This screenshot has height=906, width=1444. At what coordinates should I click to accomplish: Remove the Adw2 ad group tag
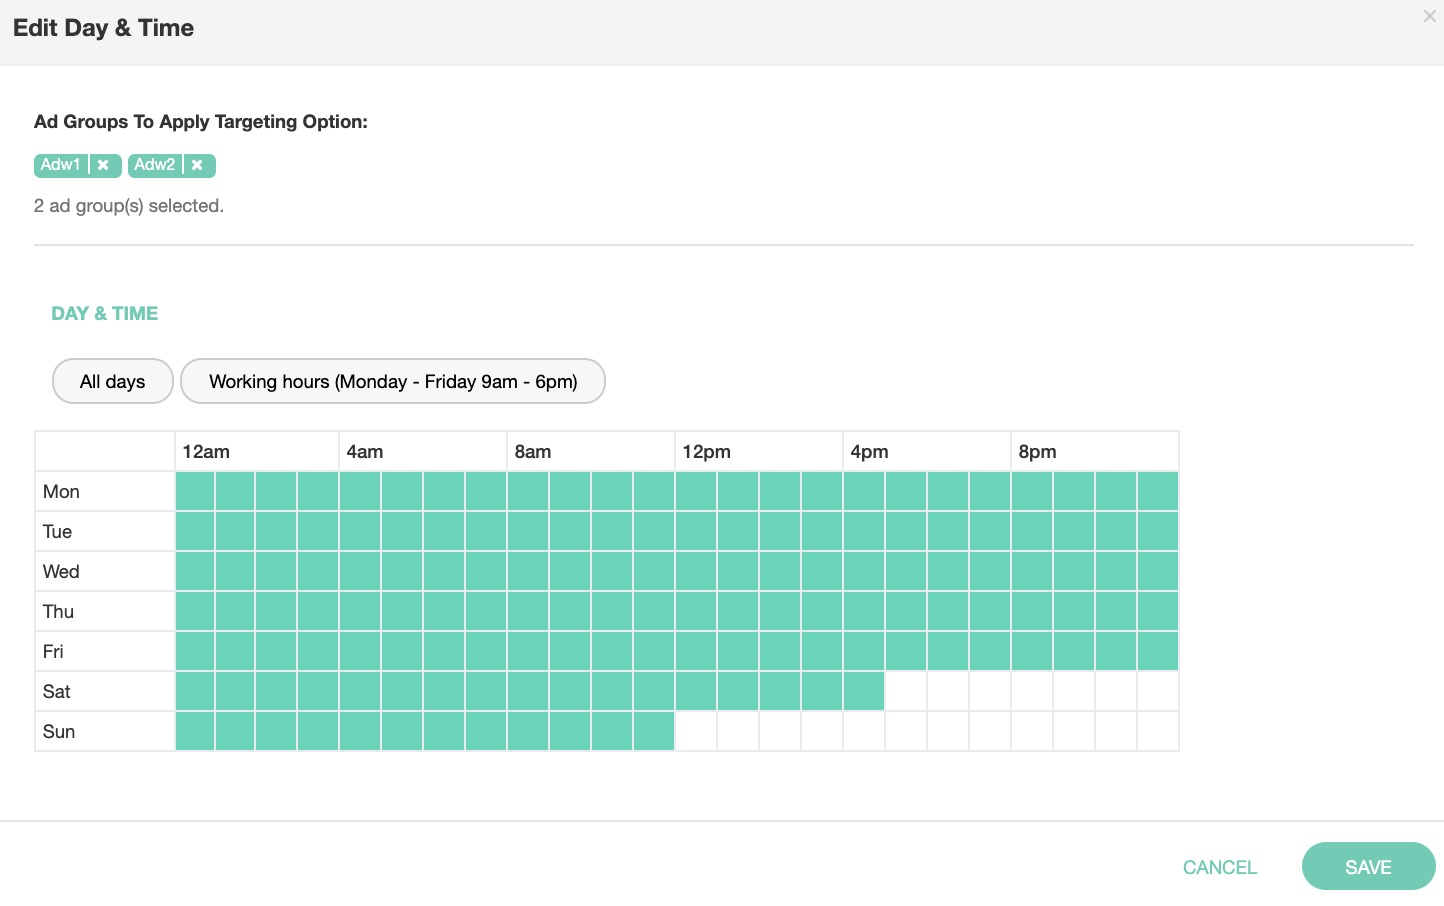197,165
